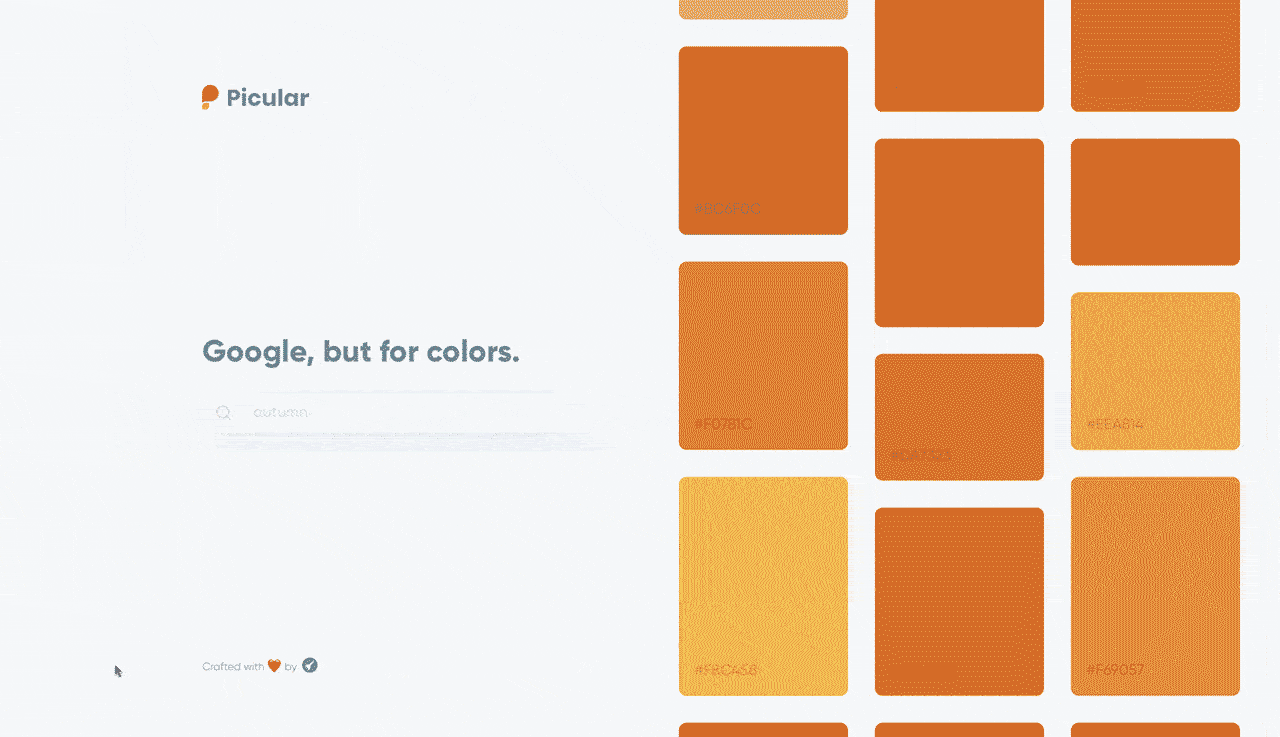The width and height of the screenshot is (1280, 737).
Task: Select the unlabeled swatch directly above the #EEA814 card
Action: [1155, 201]
